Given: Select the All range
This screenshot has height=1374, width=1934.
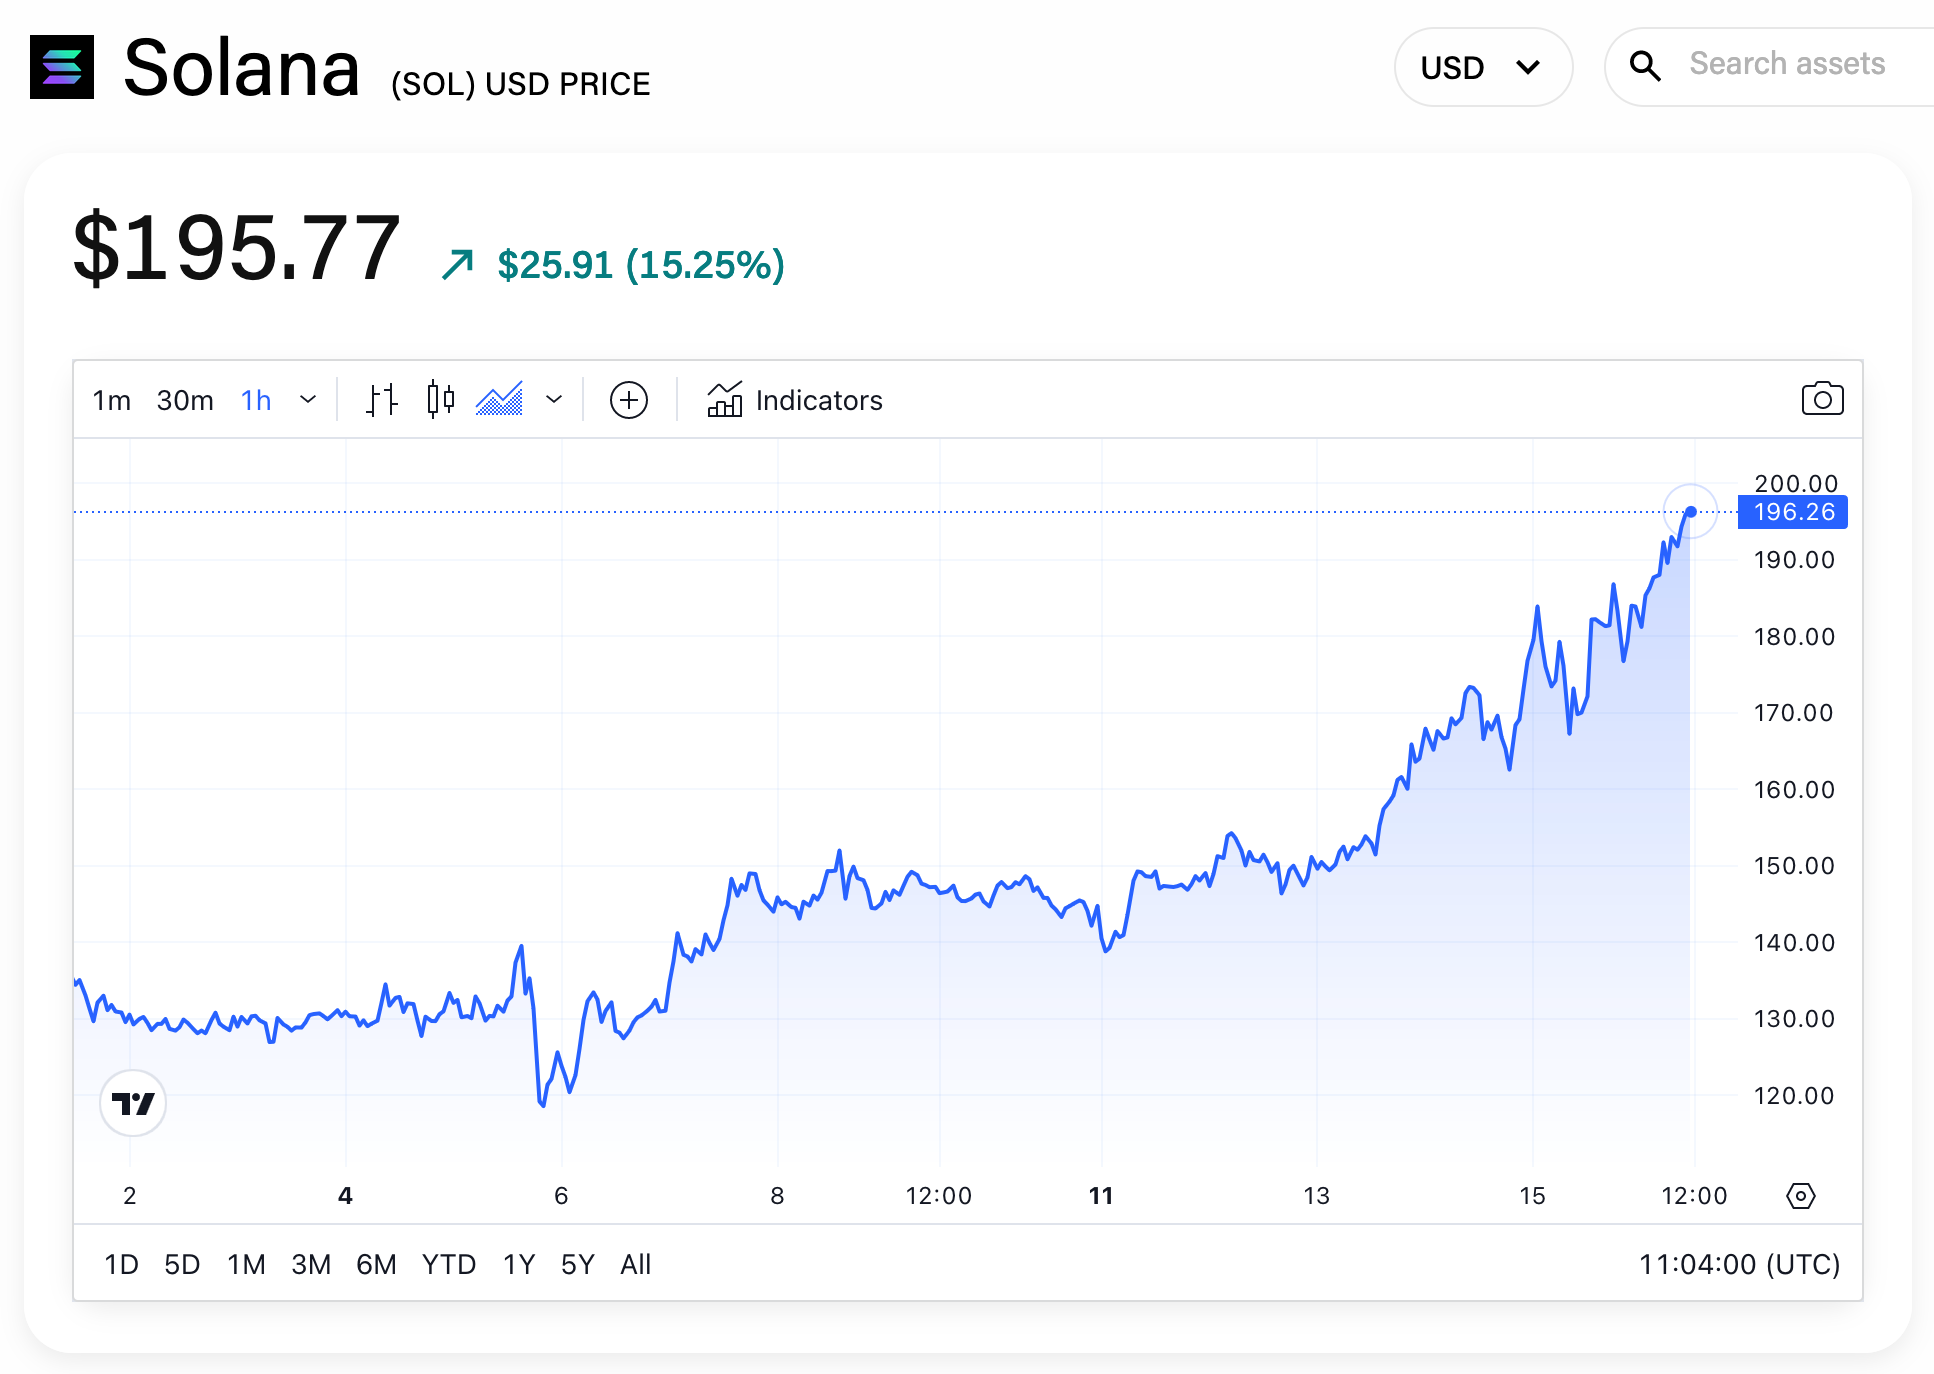Looking at the screenshot, I should click(635, 1264).
